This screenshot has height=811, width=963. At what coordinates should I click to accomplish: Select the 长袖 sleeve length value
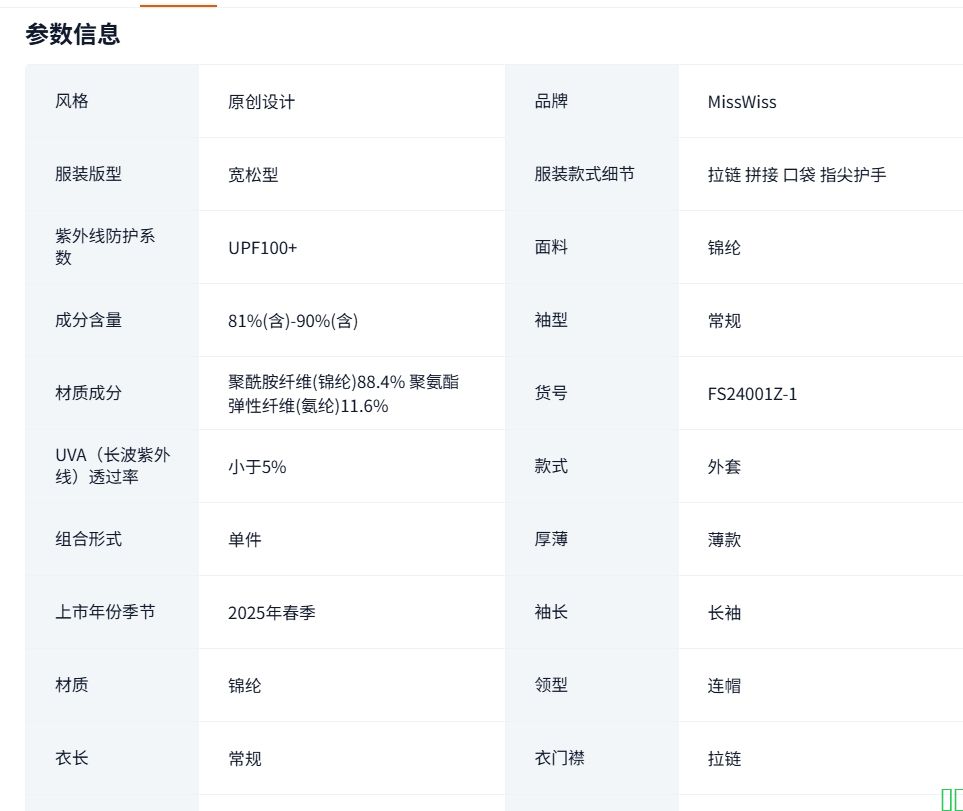click(724, 613)
